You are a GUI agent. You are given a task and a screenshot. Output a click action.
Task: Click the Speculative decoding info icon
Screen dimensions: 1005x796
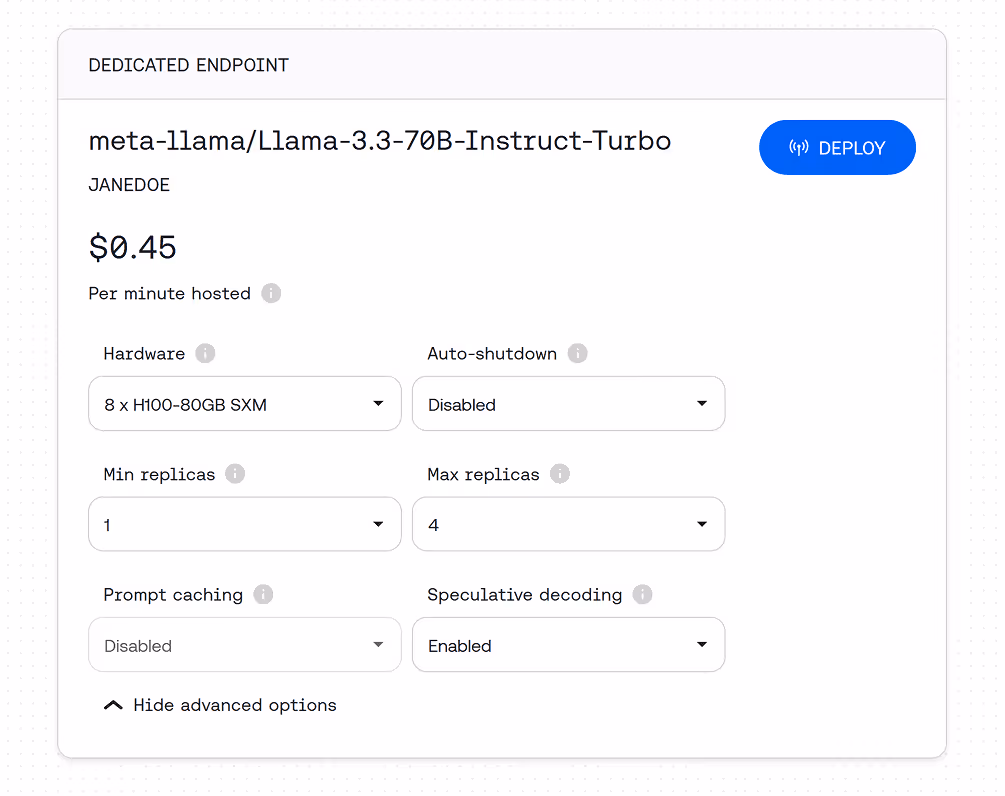point(642,594)
